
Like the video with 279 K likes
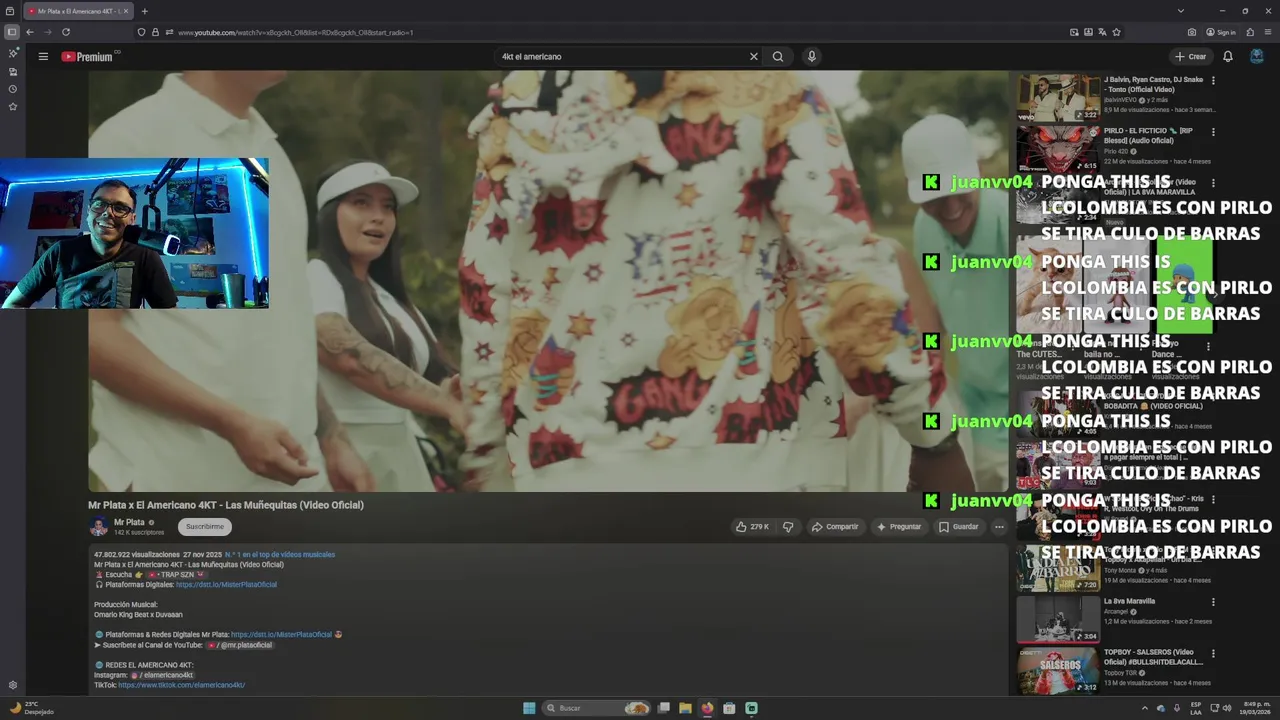pyautogui.click(x=752, y=526)
